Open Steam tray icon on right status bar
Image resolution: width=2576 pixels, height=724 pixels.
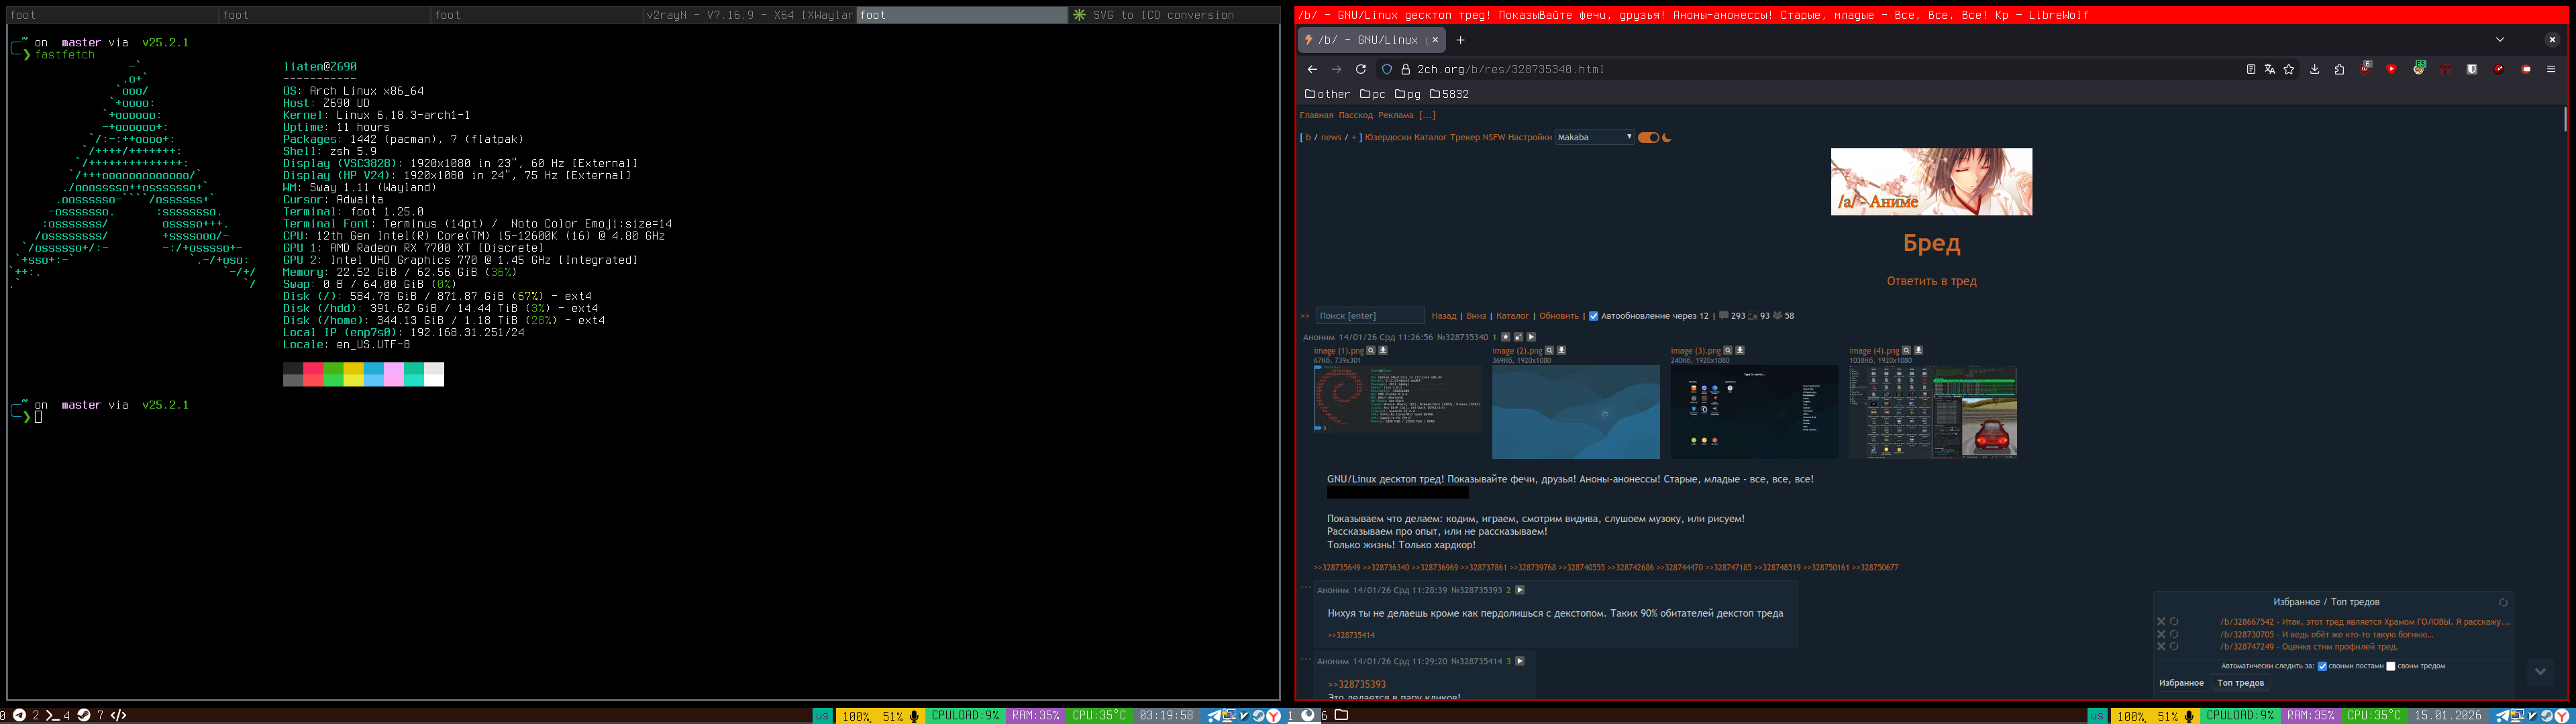2547,716
